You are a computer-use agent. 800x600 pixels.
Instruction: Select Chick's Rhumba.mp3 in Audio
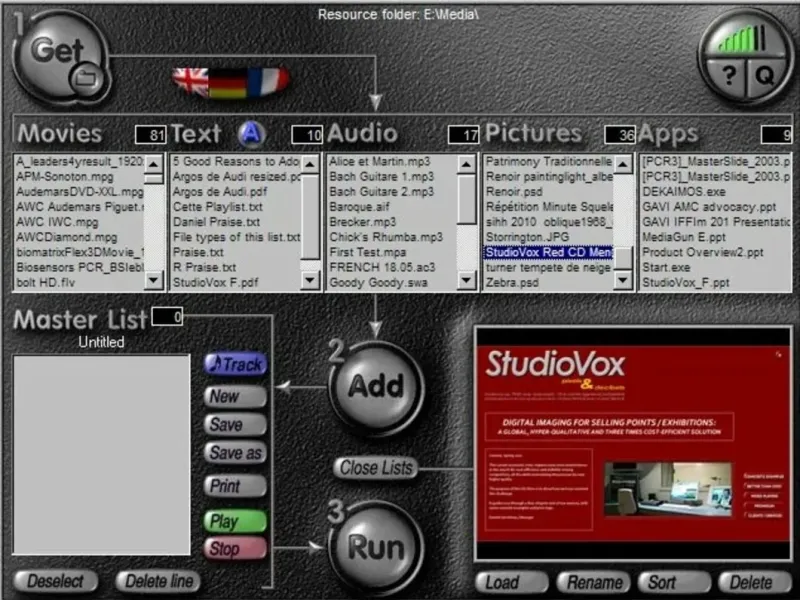pos(386,237)
